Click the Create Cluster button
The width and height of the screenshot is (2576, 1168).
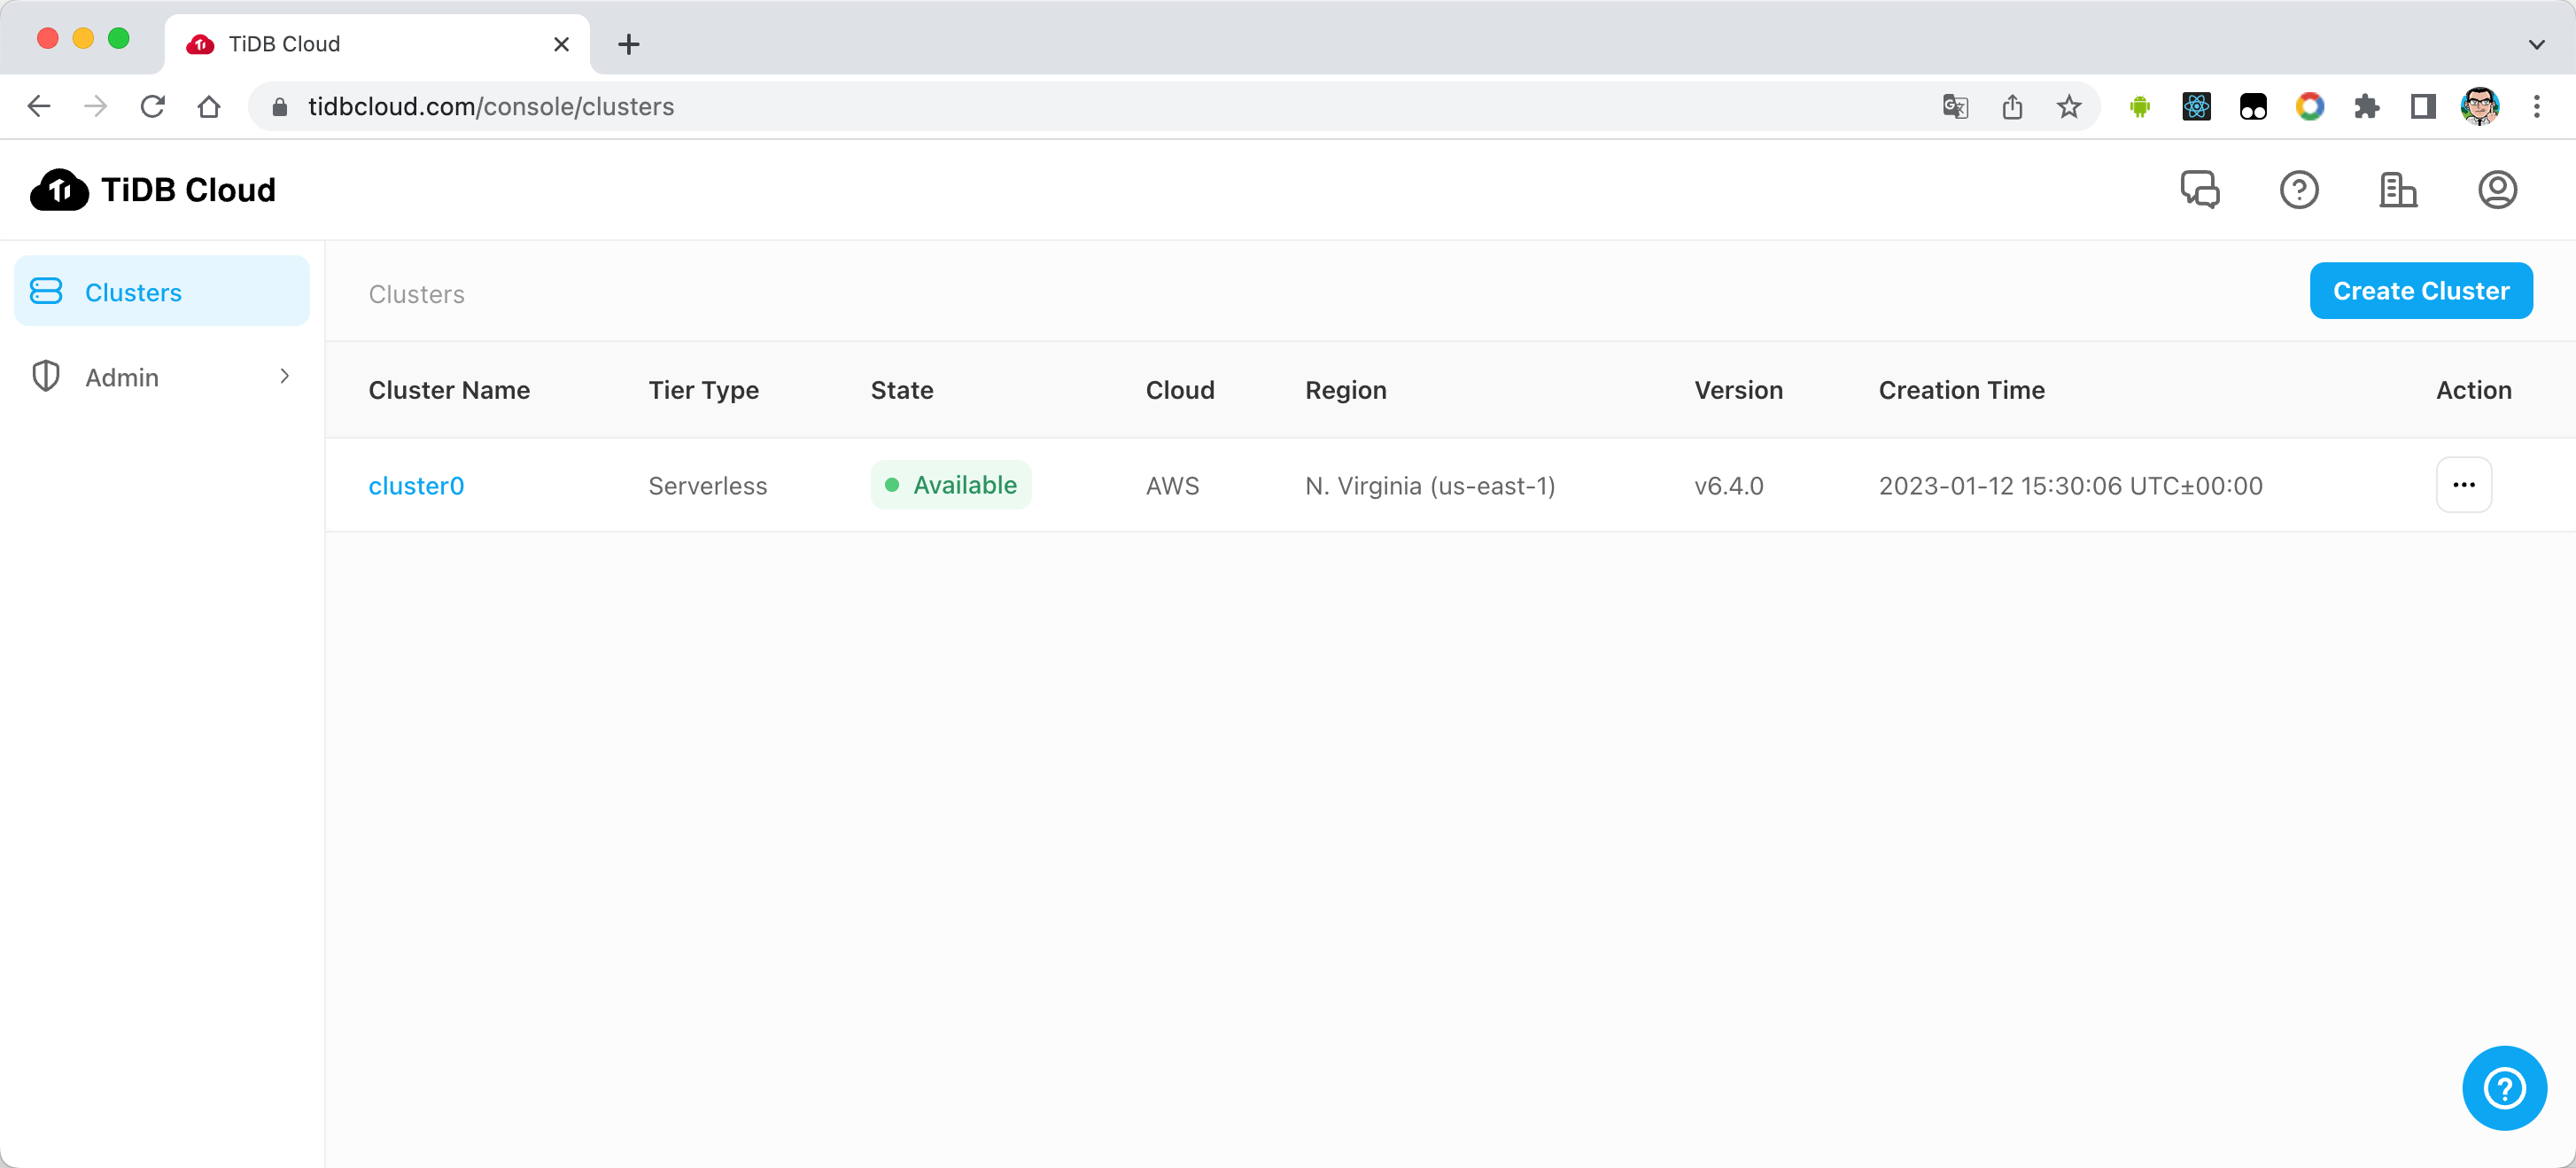pos(2421,291)
